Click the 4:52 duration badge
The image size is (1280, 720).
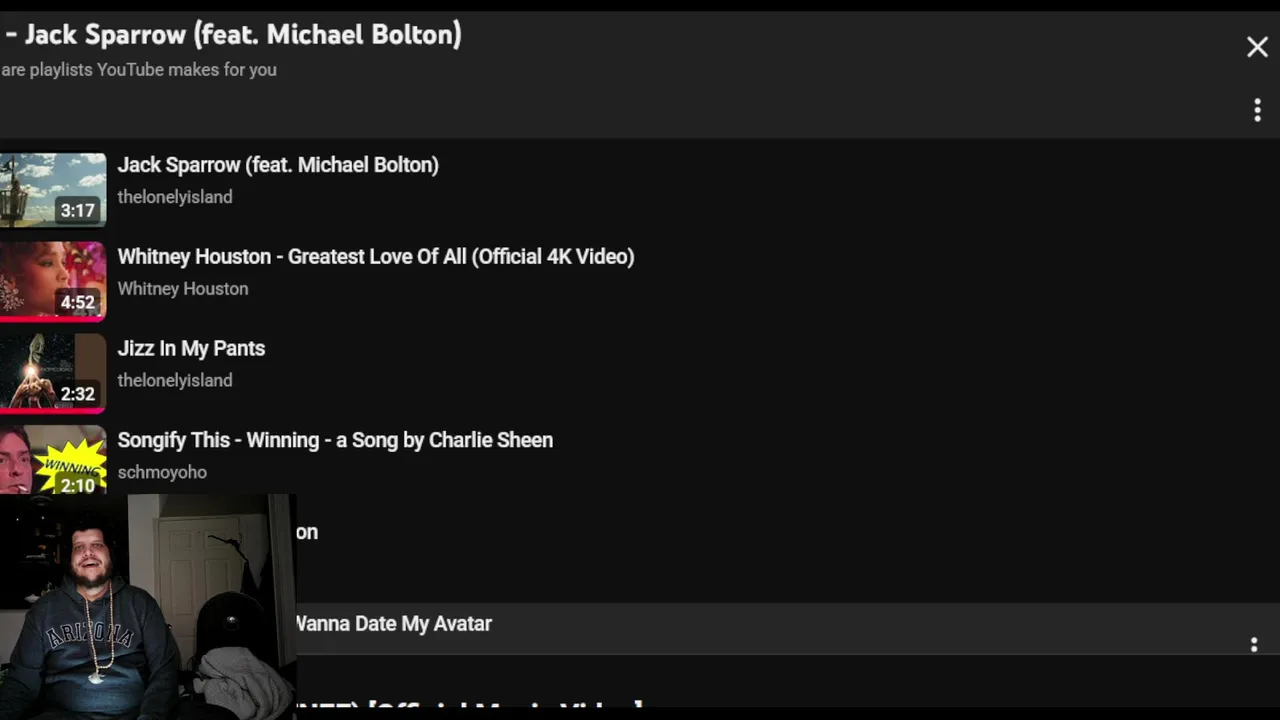point(77,302)
